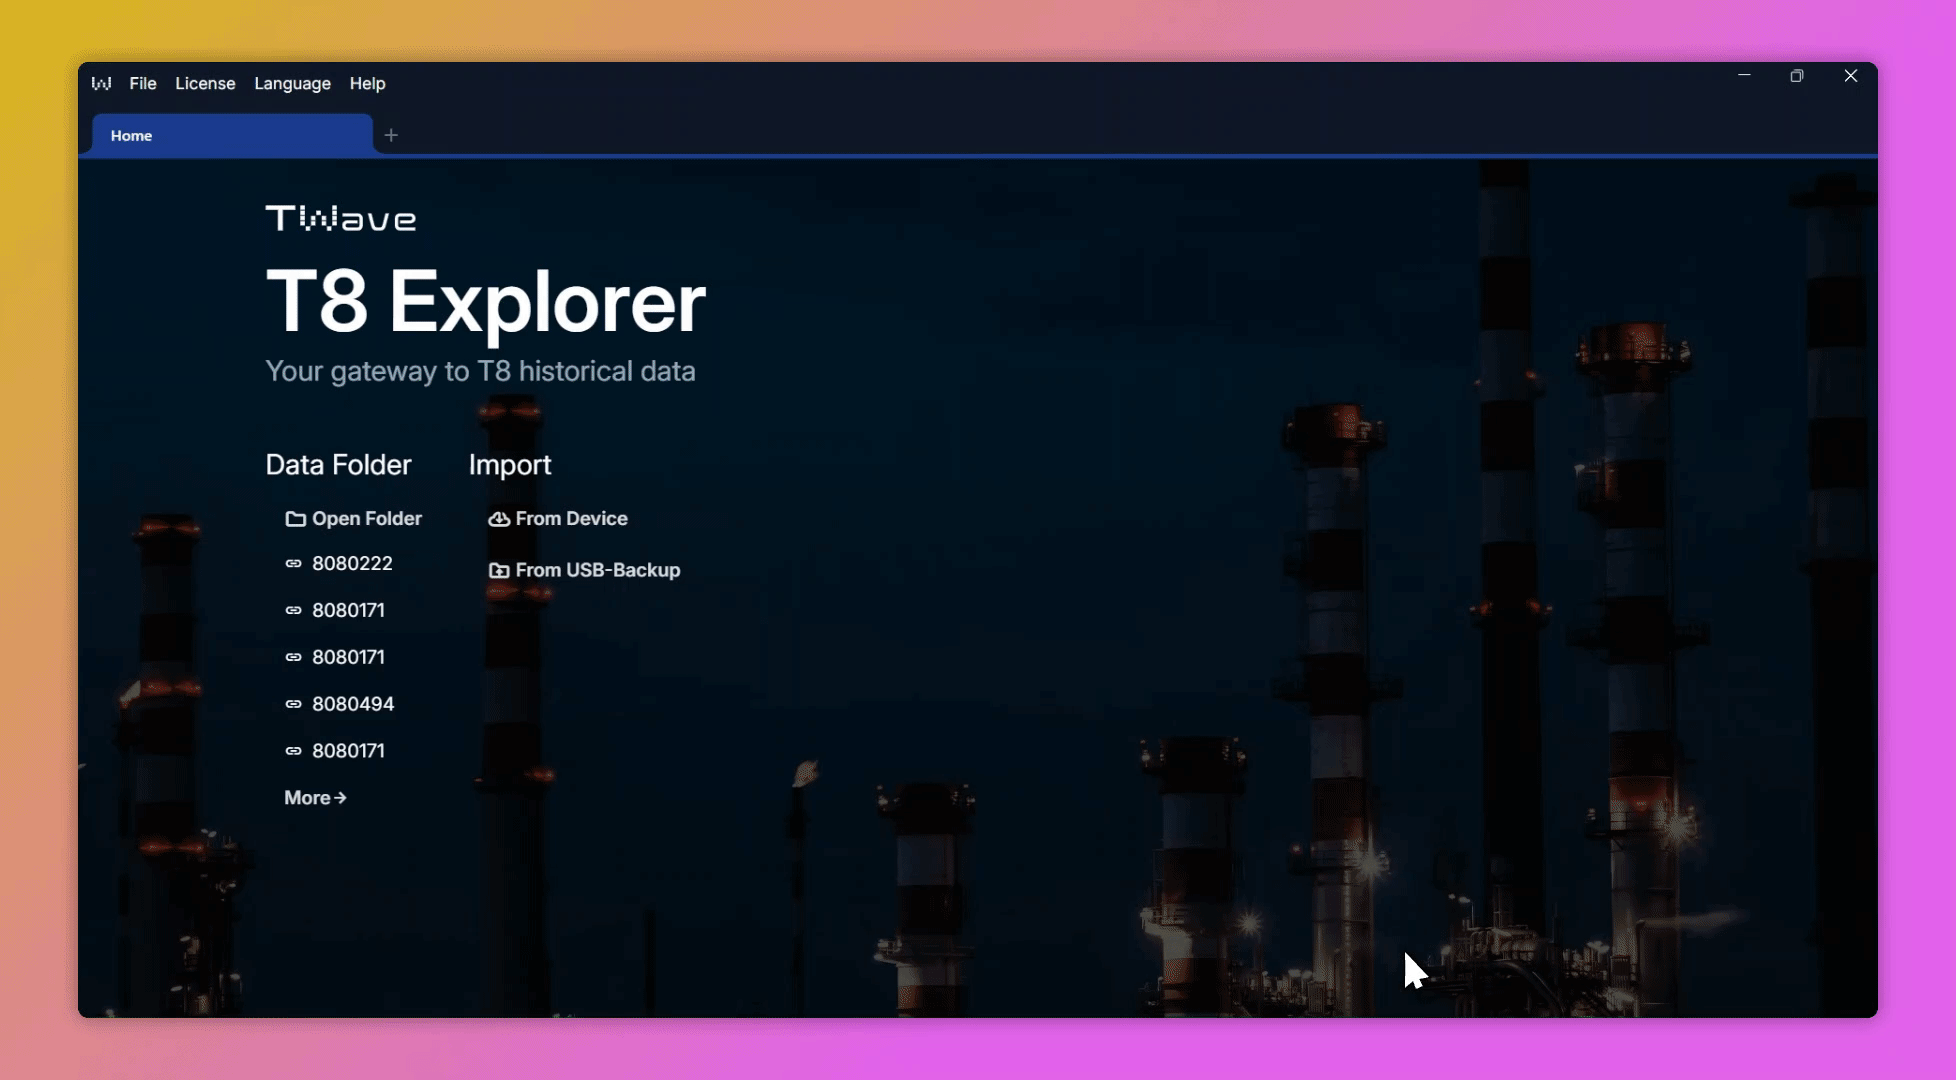Select the link icon next to the first 8080171

pyautogui.click(x=293, y=610)
